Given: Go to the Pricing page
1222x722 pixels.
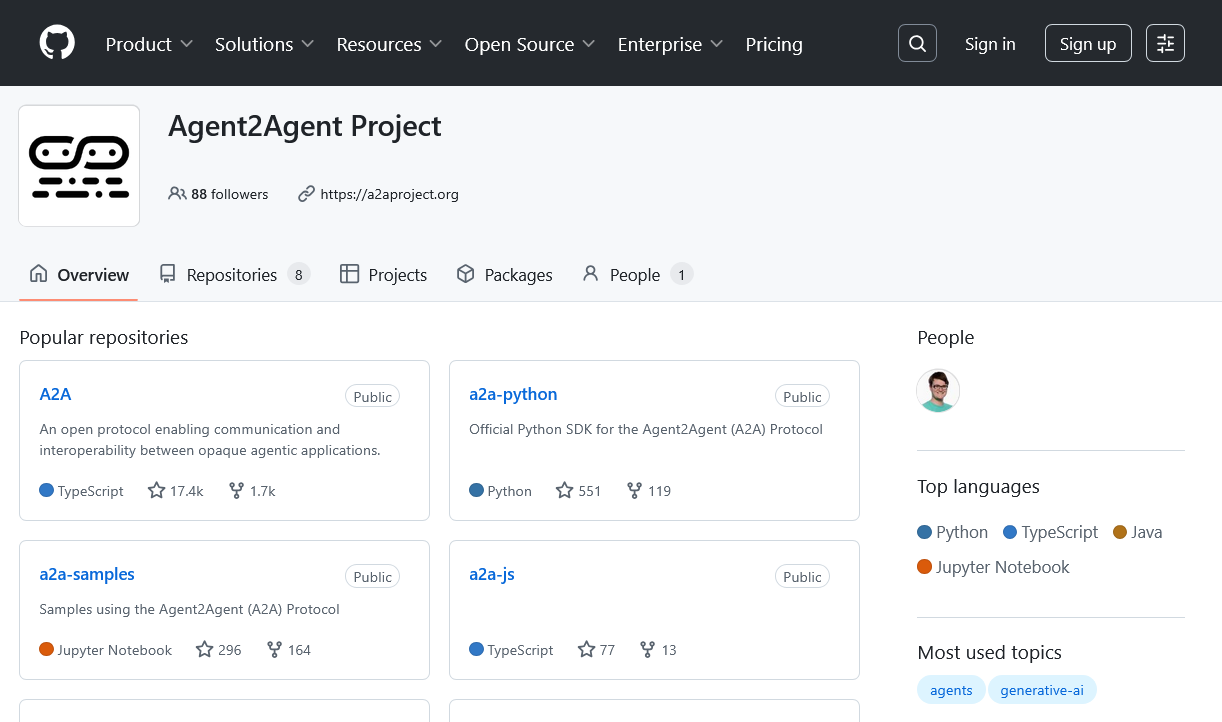Looking at the screenshot, I should point(774,44).
